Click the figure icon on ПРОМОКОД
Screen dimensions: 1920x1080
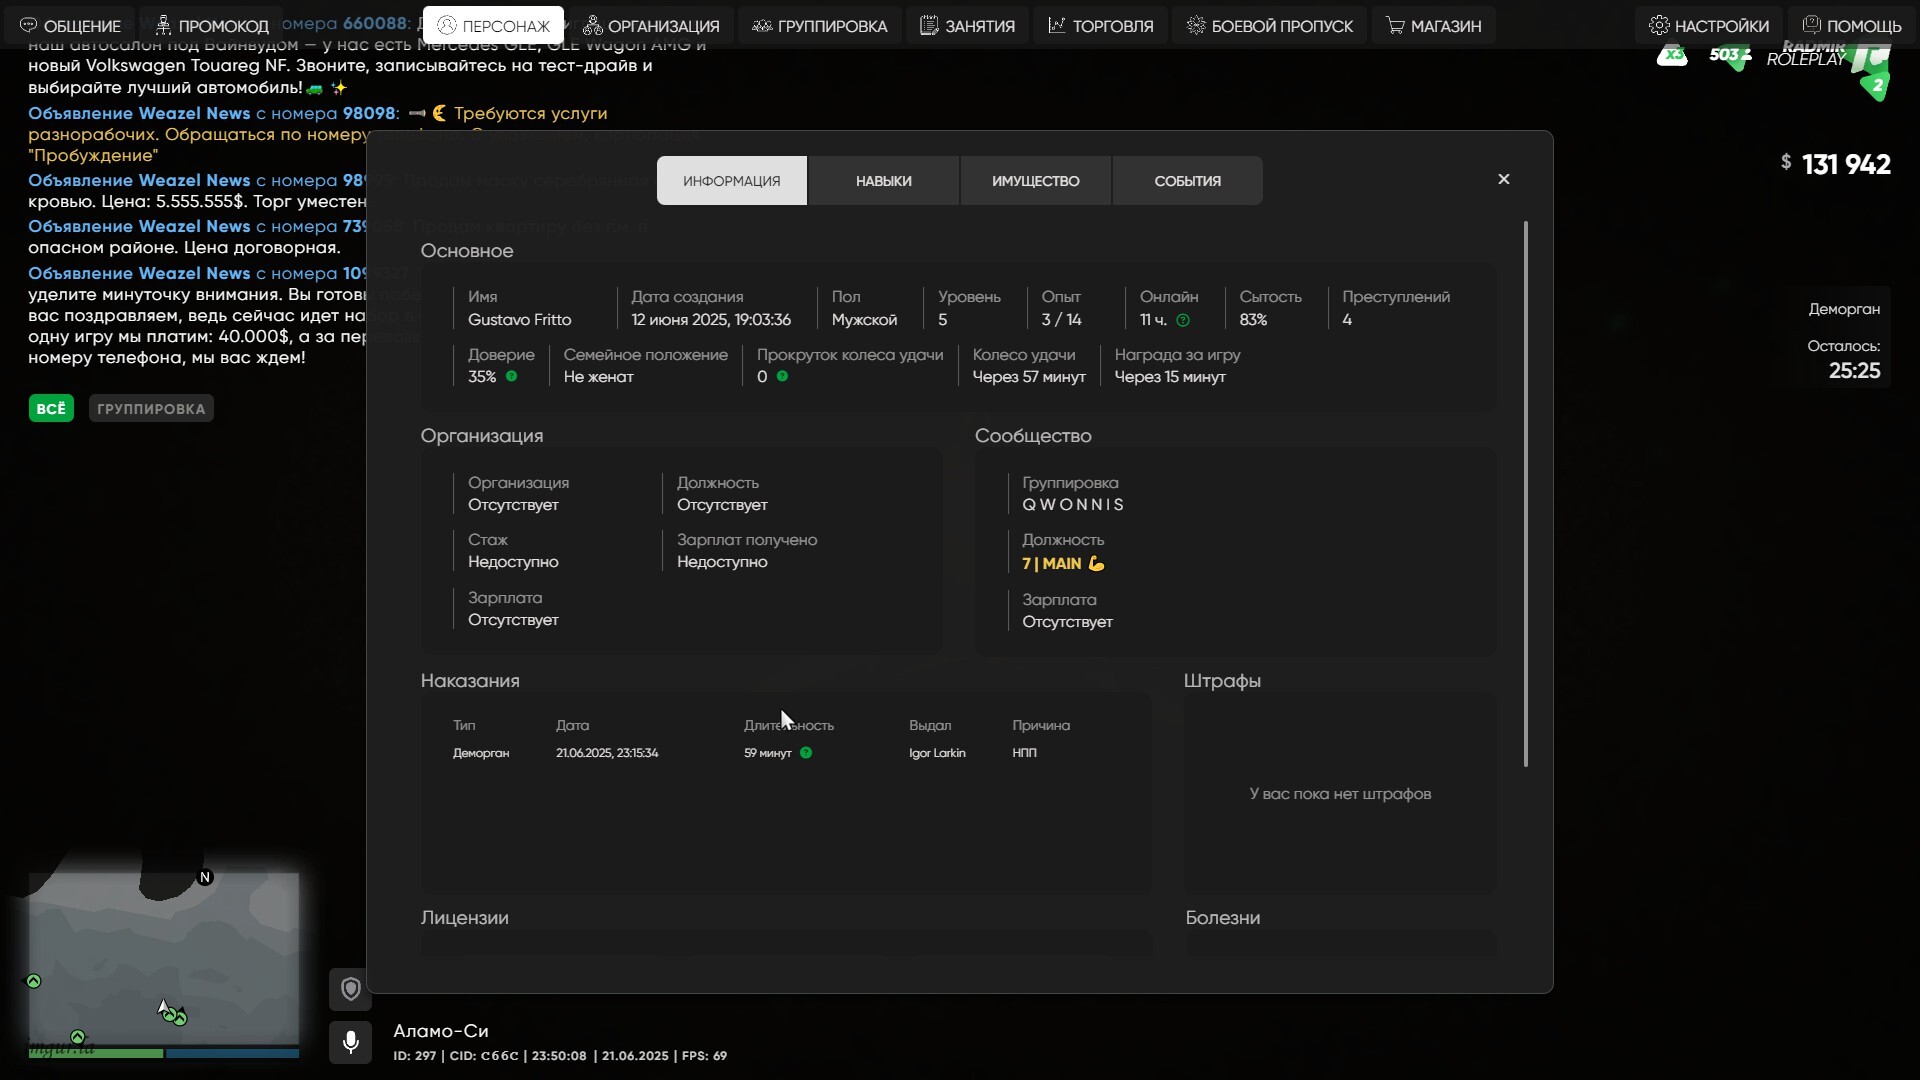(x=163, y=25)
